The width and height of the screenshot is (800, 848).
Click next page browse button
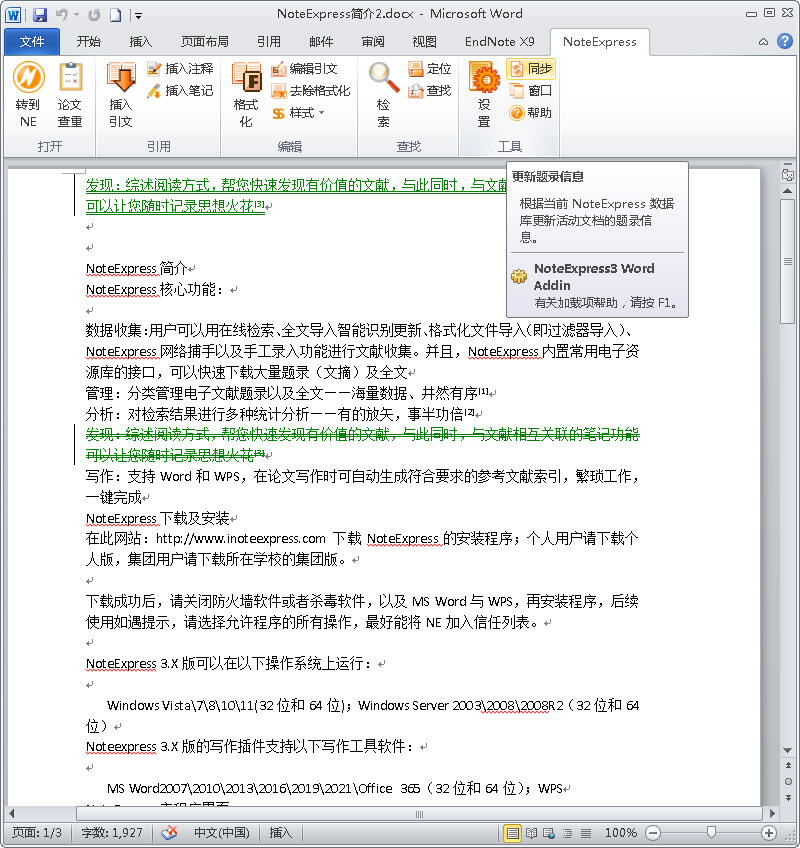point(788,798)
